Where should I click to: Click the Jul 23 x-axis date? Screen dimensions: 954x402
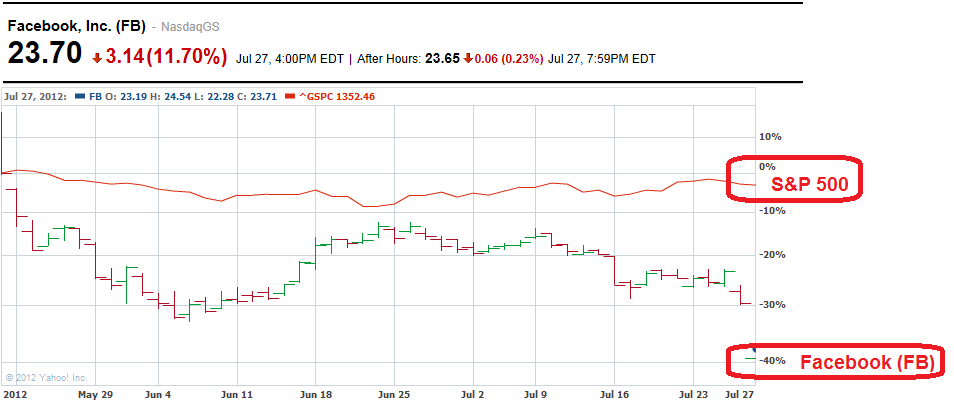(x=694, y=394)
